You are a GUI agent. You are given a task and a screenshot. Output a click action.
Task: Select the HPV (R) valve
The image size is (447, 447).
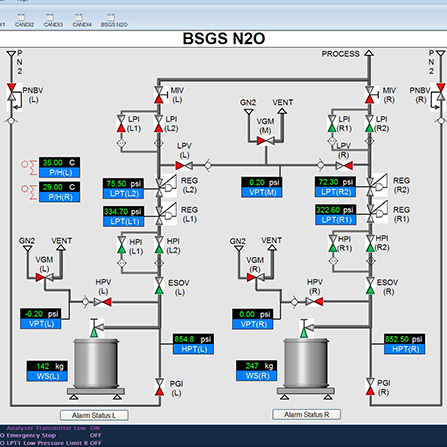click(314, 302)
